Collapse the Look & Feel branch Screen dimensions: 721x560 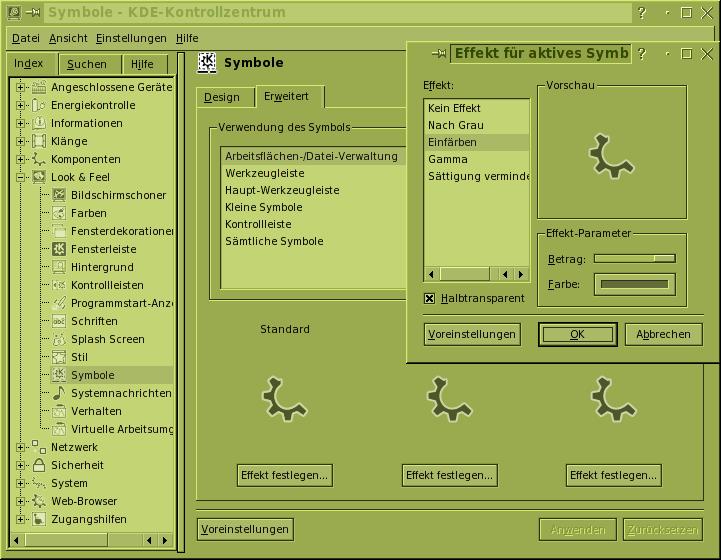click(x=20, y=177)
